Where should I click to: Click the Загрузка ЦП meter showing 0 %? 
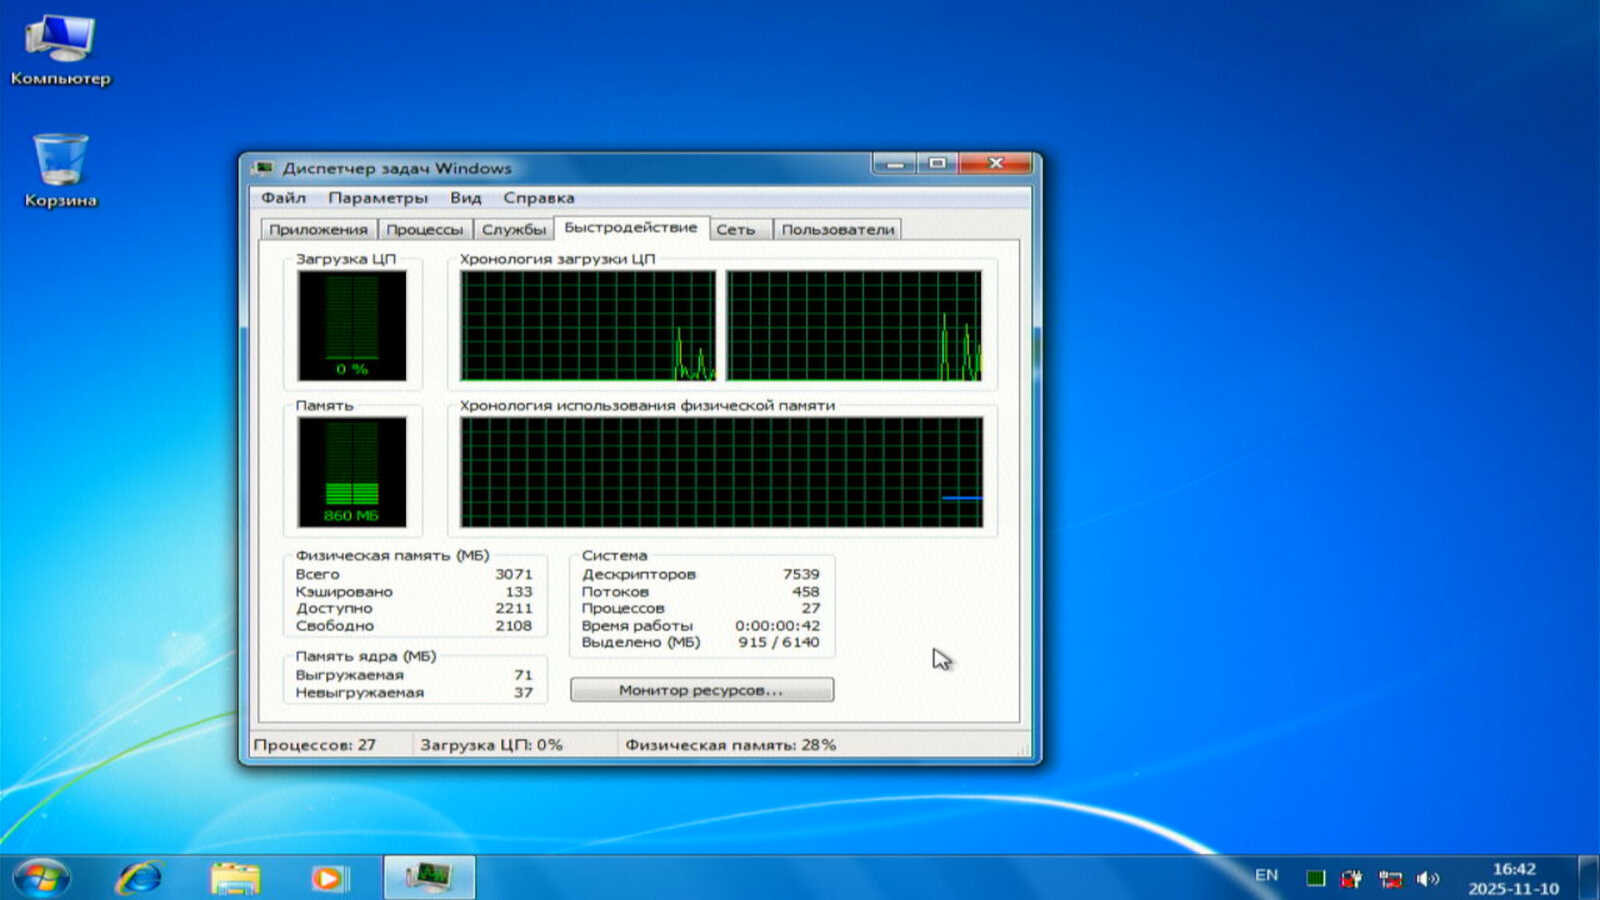(x=352, y=326)
